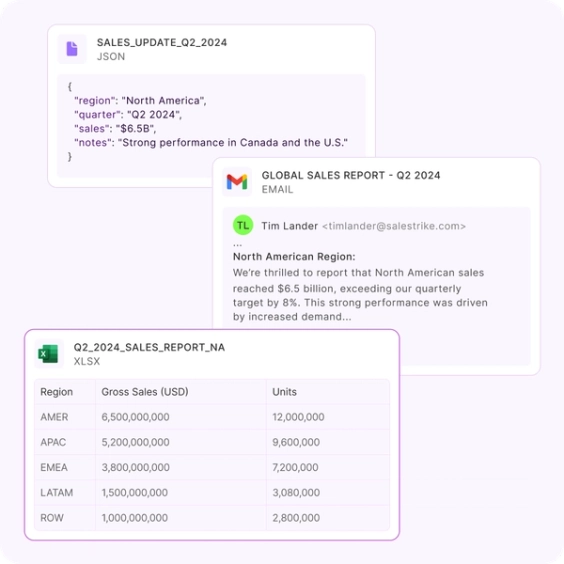Image resolution: width=564 pixels, height=564 pixels.
Task: Click the purple JSON file icon
Action: pos(72,49)
